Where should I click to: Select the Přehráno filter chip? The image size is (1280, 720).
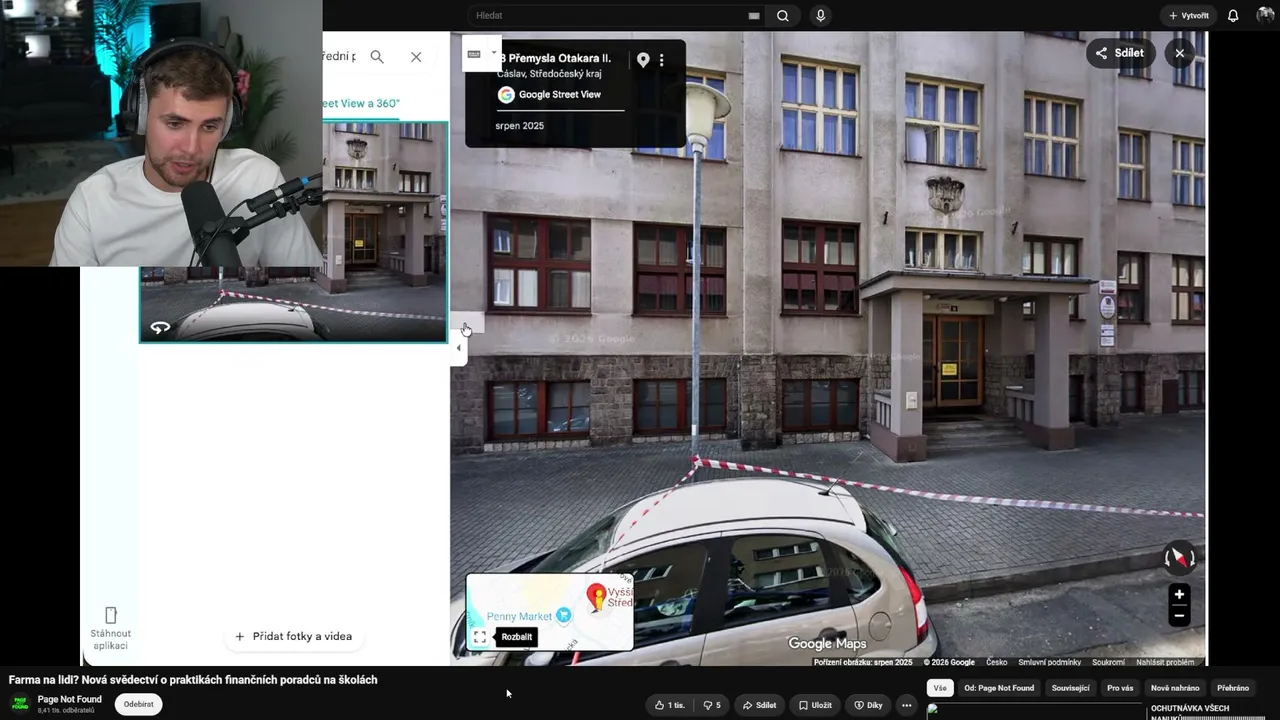point(1233,688)
